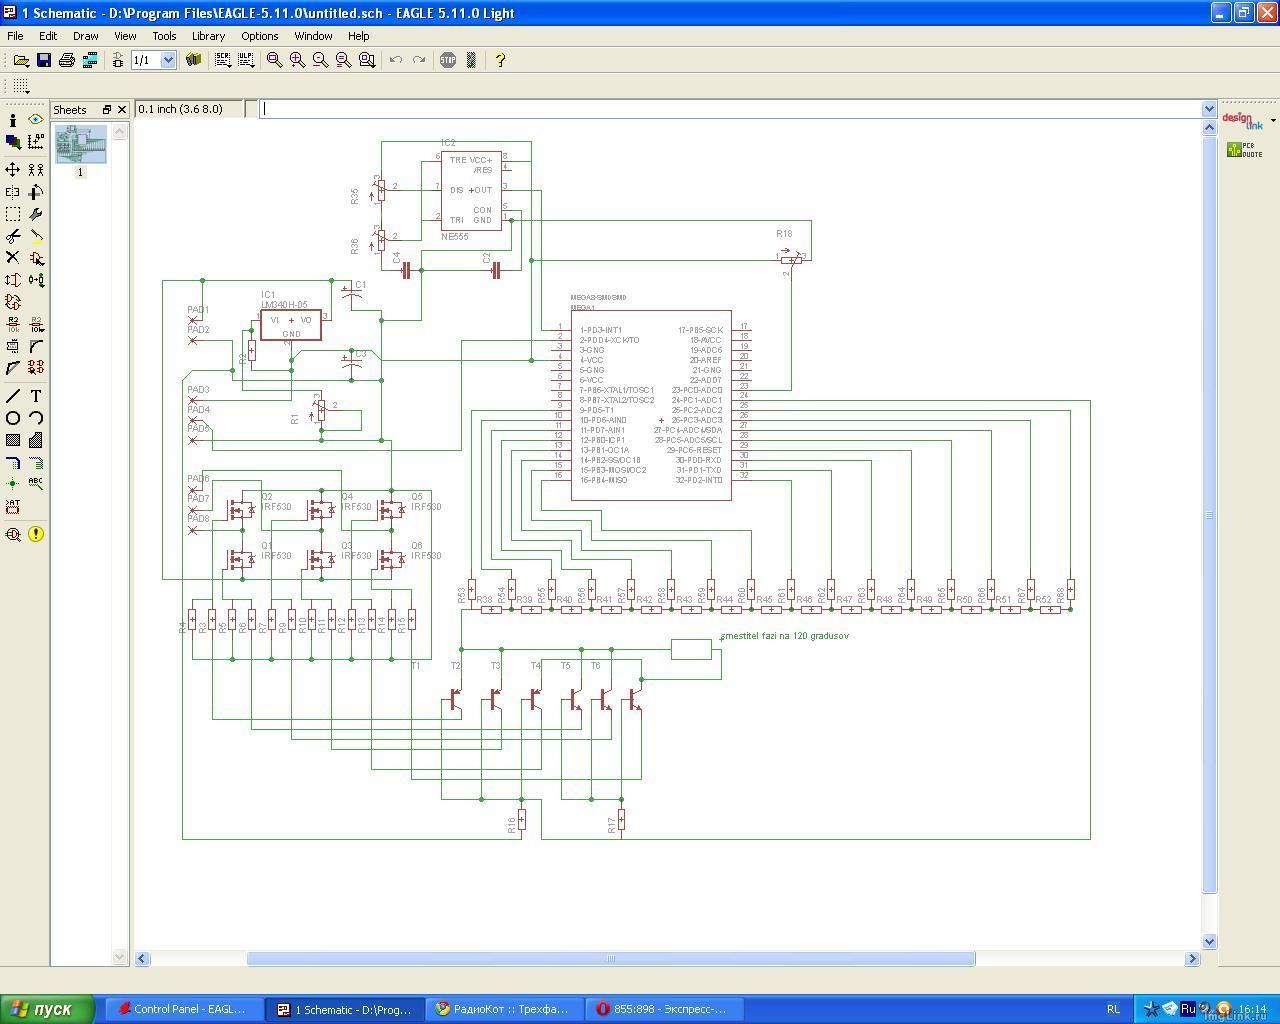Click the Zoom to fit icon

coord(274,60)
